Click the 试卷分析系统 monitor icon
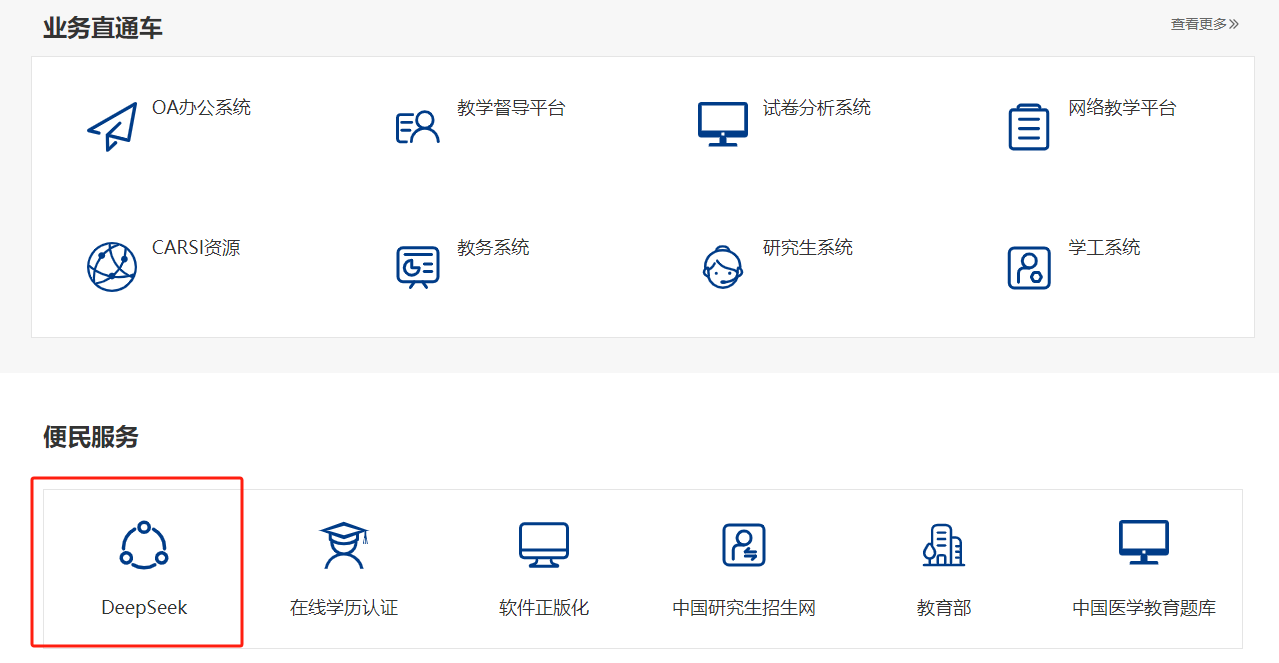Screen dimensions: 1279x663 (723, 125)
